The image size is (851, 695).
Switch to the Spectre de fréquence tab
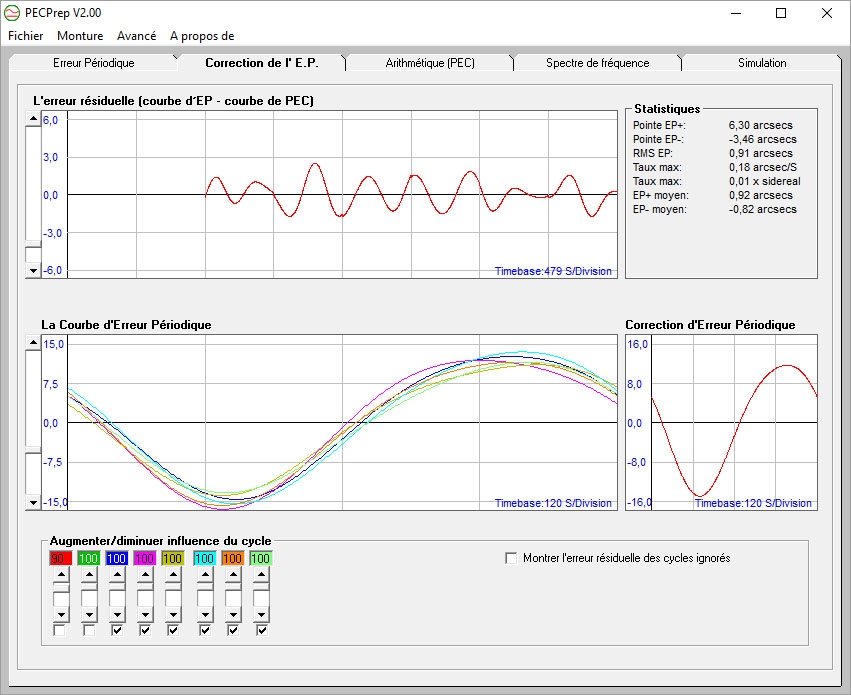click(597, 63)
